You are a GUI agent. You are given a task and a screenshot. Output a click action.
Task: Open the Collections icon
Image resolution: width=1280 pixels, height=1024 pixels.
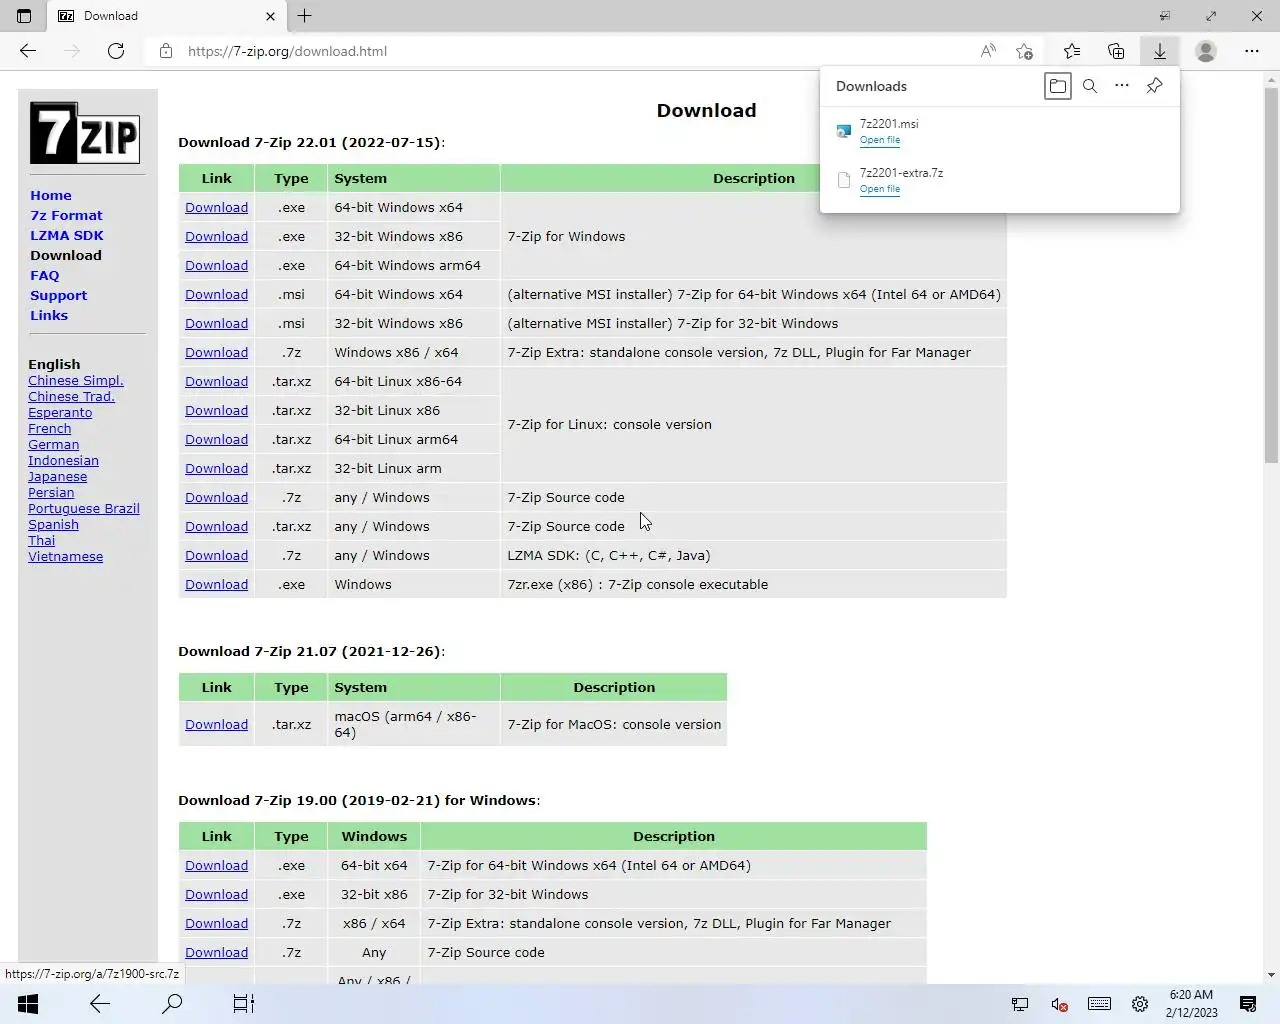click(x=1116, y=51)
